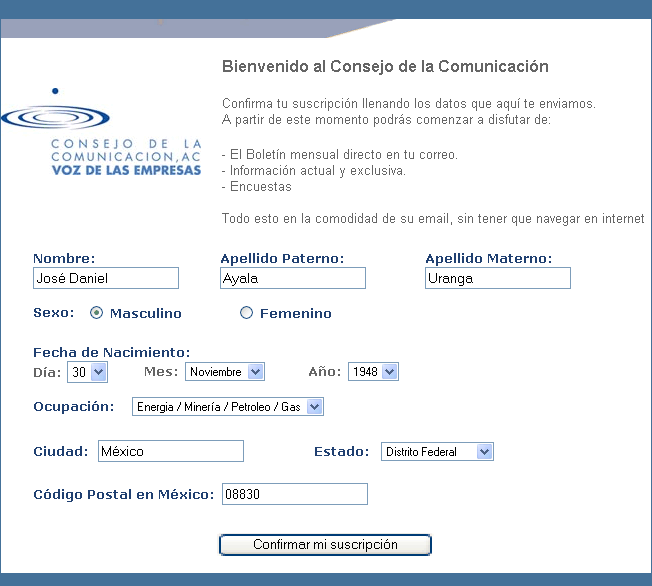Open the Día dropdown showing 30
Screen dimensions: 652x586
87,372
